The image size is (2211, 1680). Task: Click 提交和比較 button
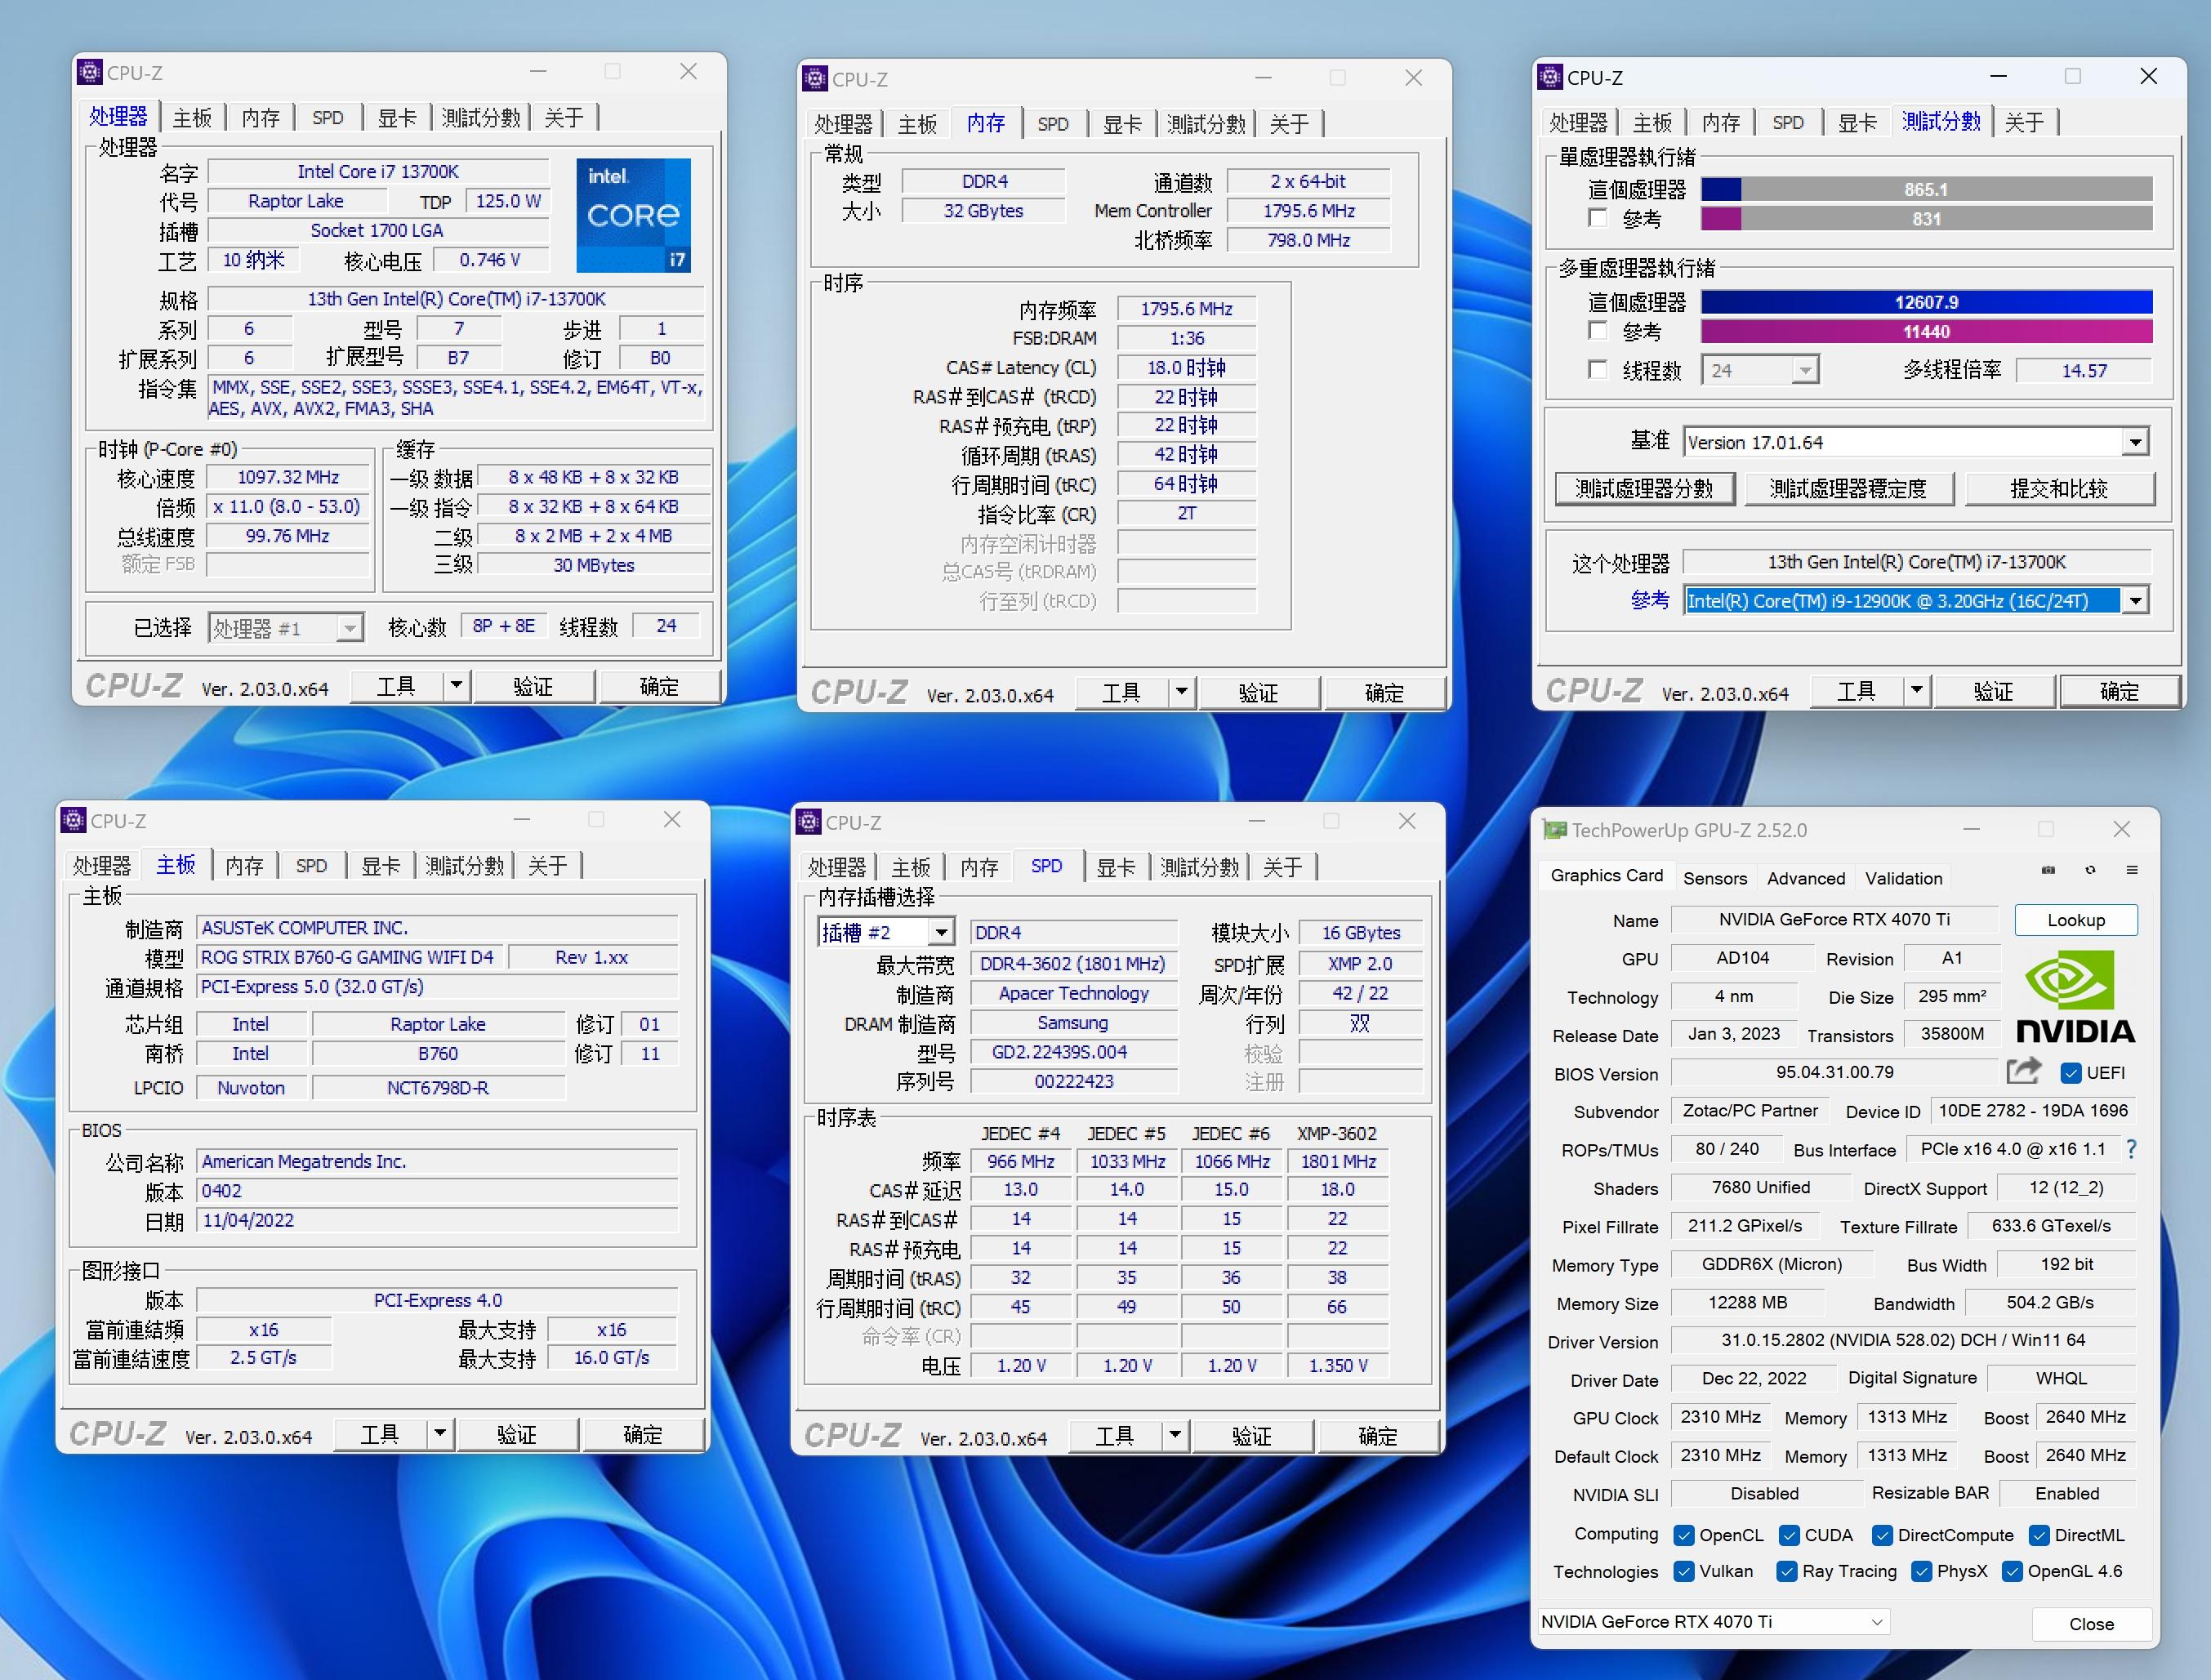coord(2059,488)
